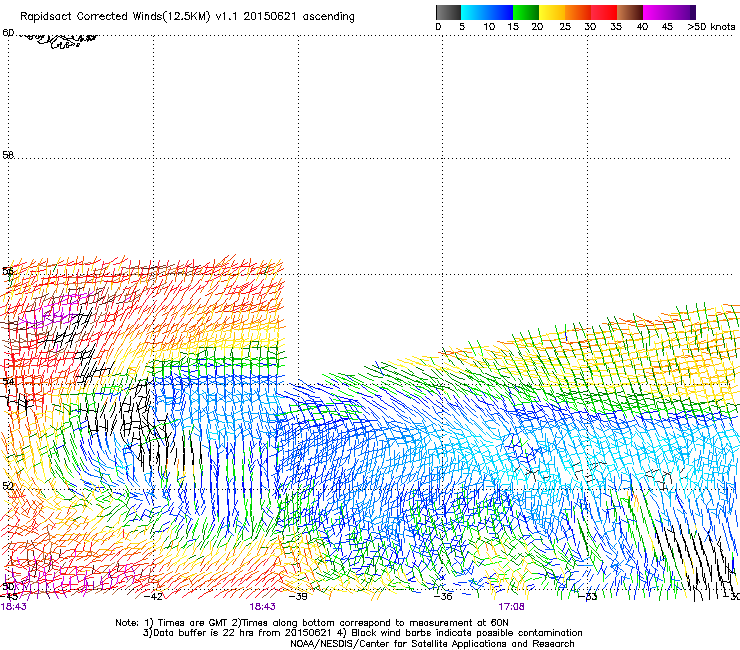Screen dimensions: 740x650
Task: Click the cyan-blue 5-15 knots color band
Action: tap(487, 12)
